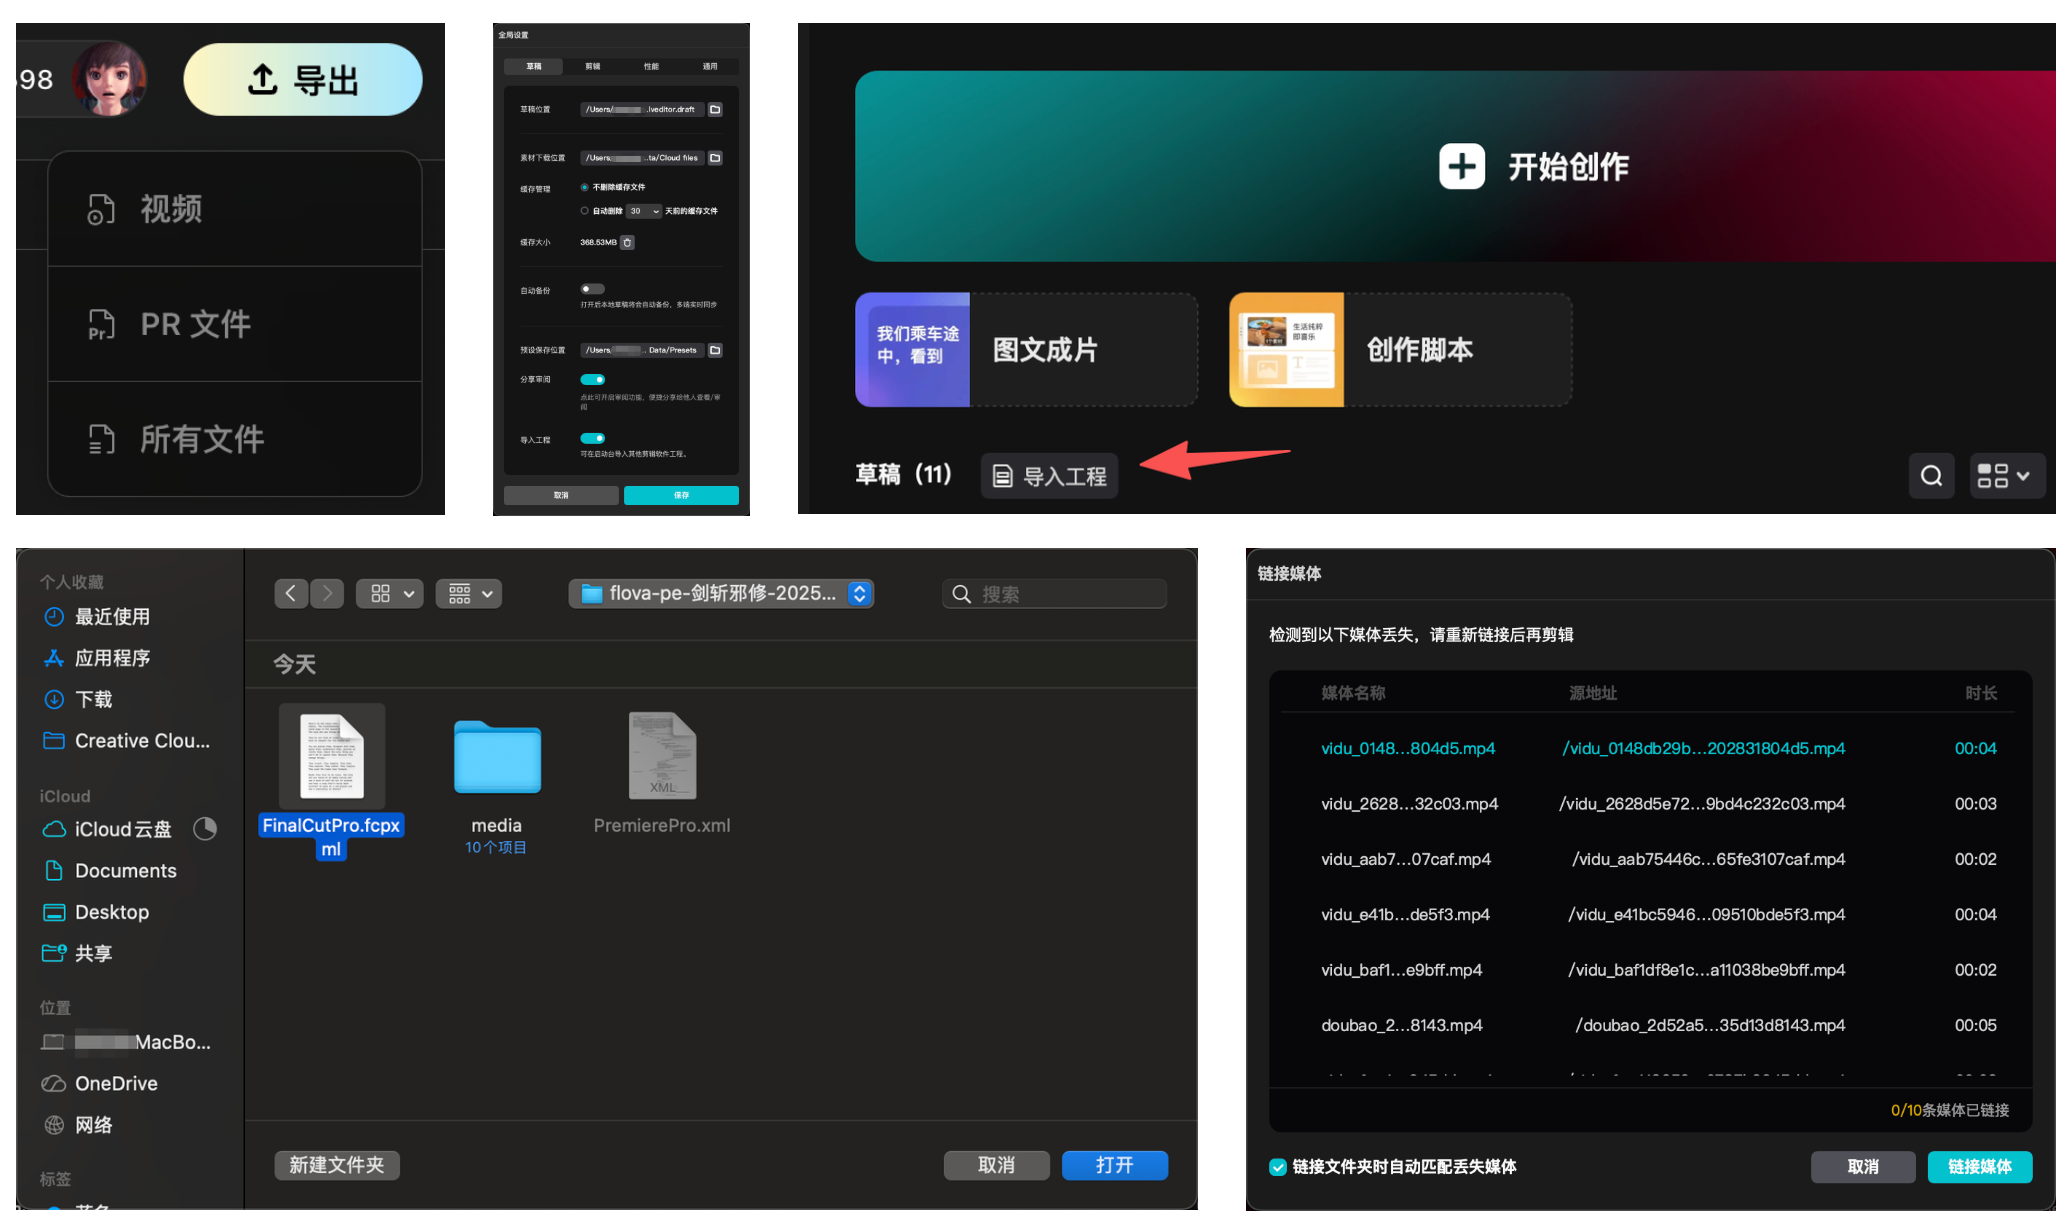Click folder icon next to 预设保存位置

tap(715, 350)
